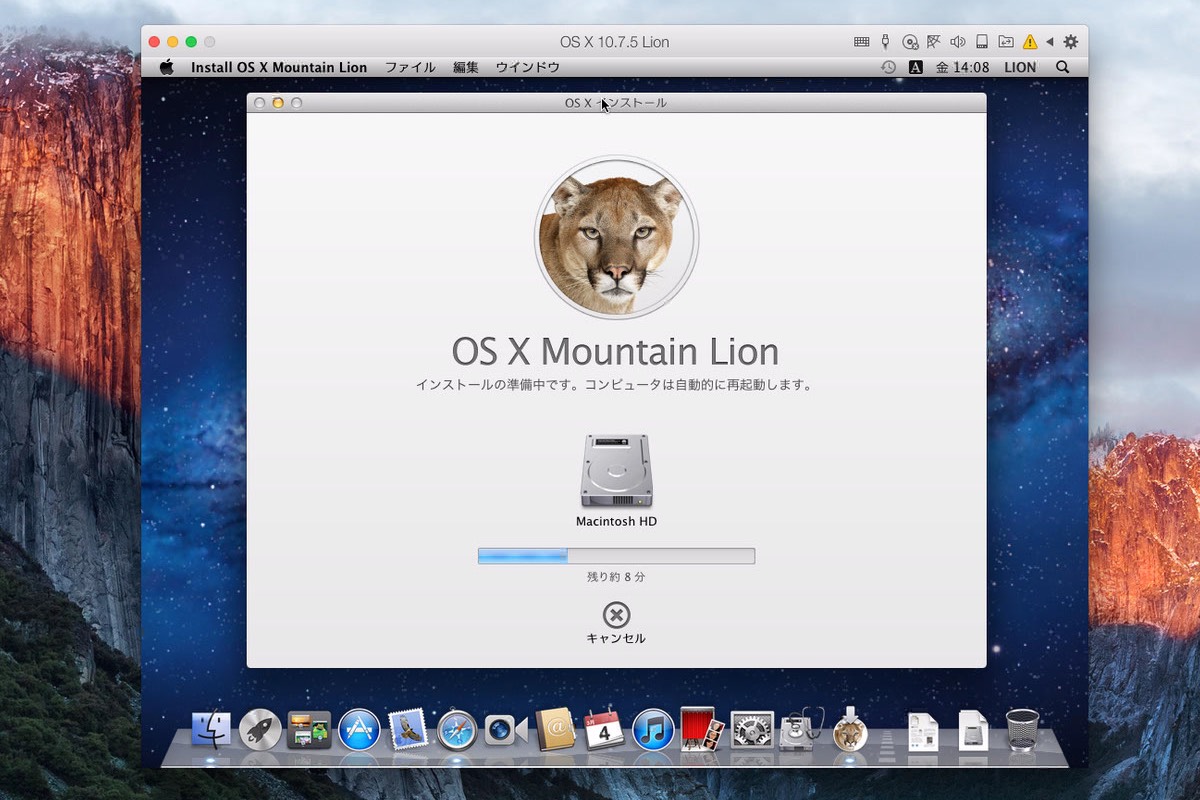The width and height of the screenshot is (1200, 800).
Task: Open the ファイル menu
Action: coord(410,67)
